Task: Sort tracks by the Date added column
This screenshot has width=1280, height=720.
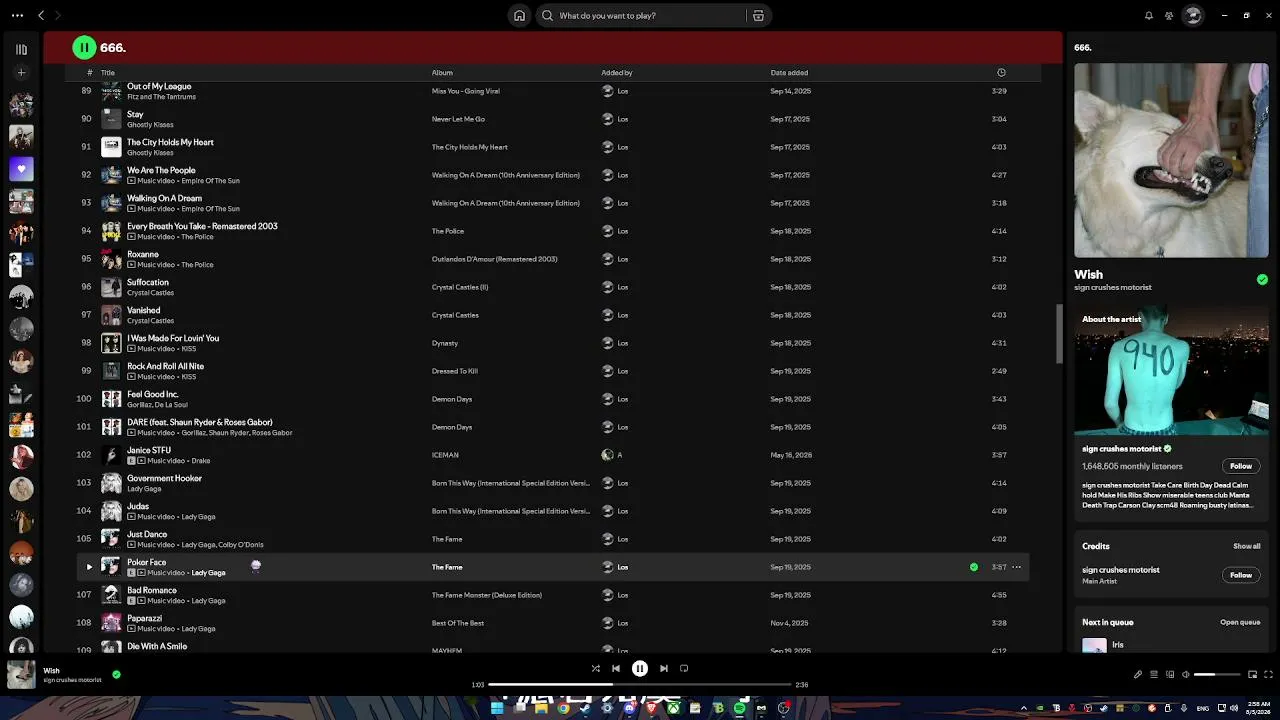Action: click(789, 73)
